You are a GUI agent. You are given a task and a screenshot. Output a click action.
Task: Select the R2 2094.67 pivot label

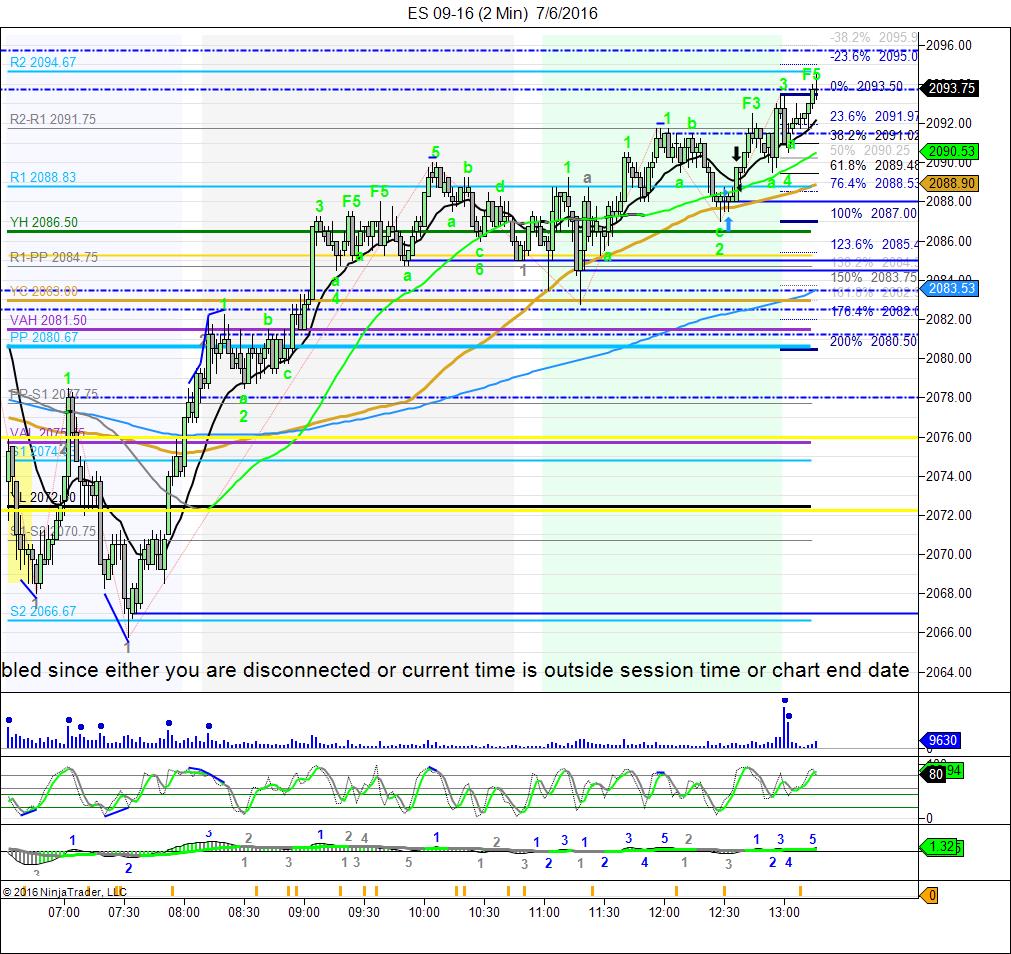click(43, 63)
